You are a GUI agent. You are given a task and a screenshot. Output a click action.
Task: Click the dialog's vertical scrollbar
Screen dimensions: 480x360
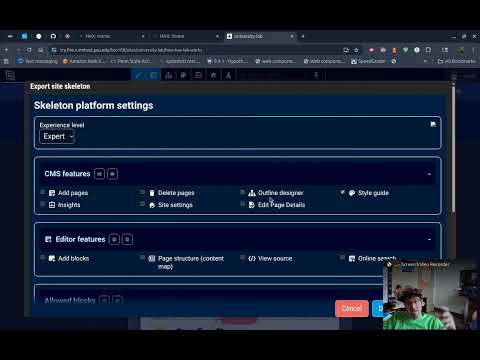click(453, 148)
